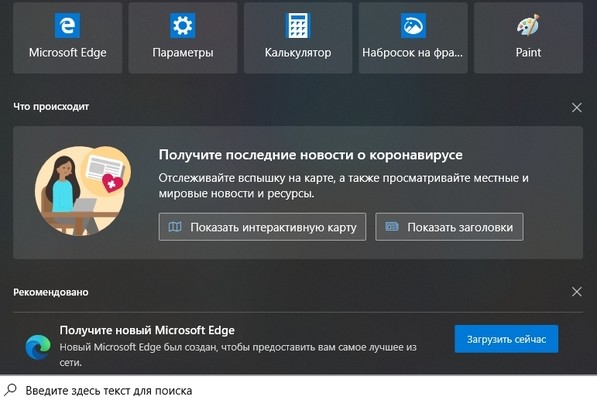Open Параметры settings gear tile
The height and width of the screenshot is (400, 597).
click(x=183, y=38)
